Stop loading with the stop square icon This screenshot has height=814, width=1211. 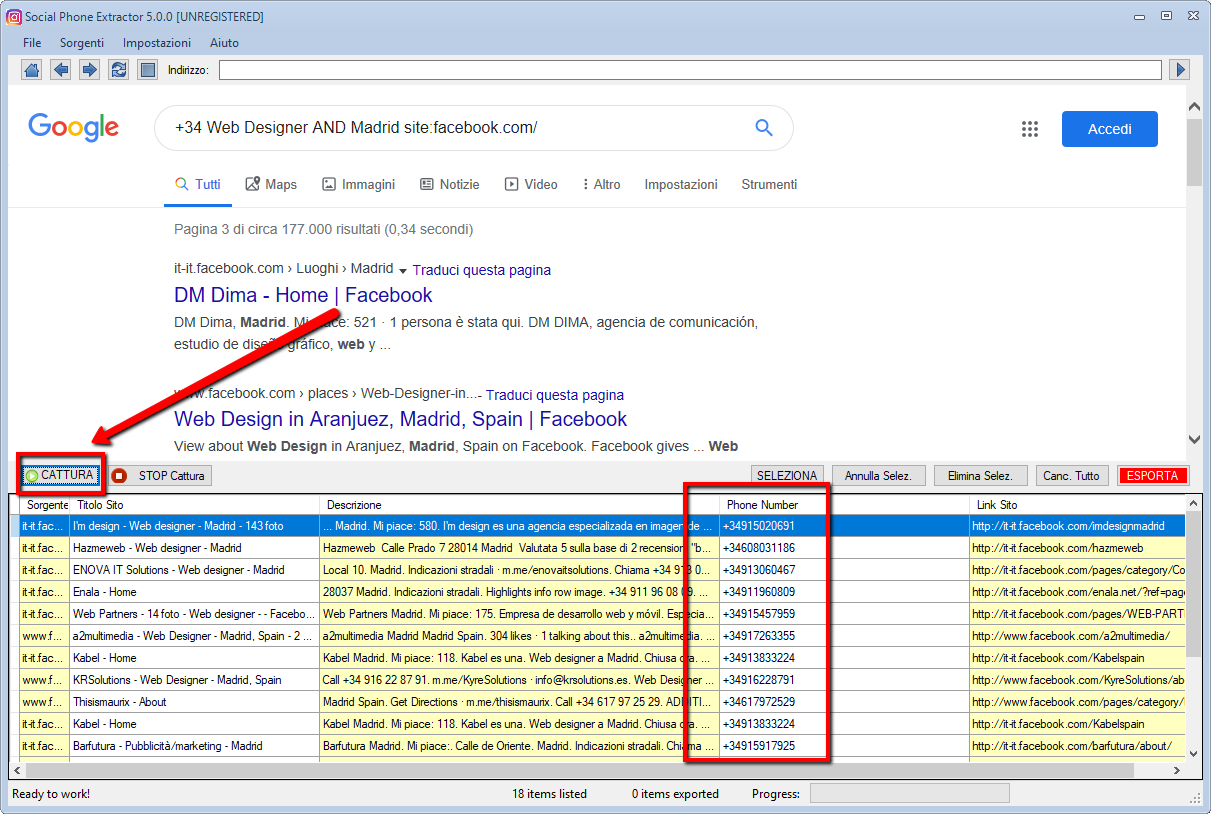coord(146,68)
